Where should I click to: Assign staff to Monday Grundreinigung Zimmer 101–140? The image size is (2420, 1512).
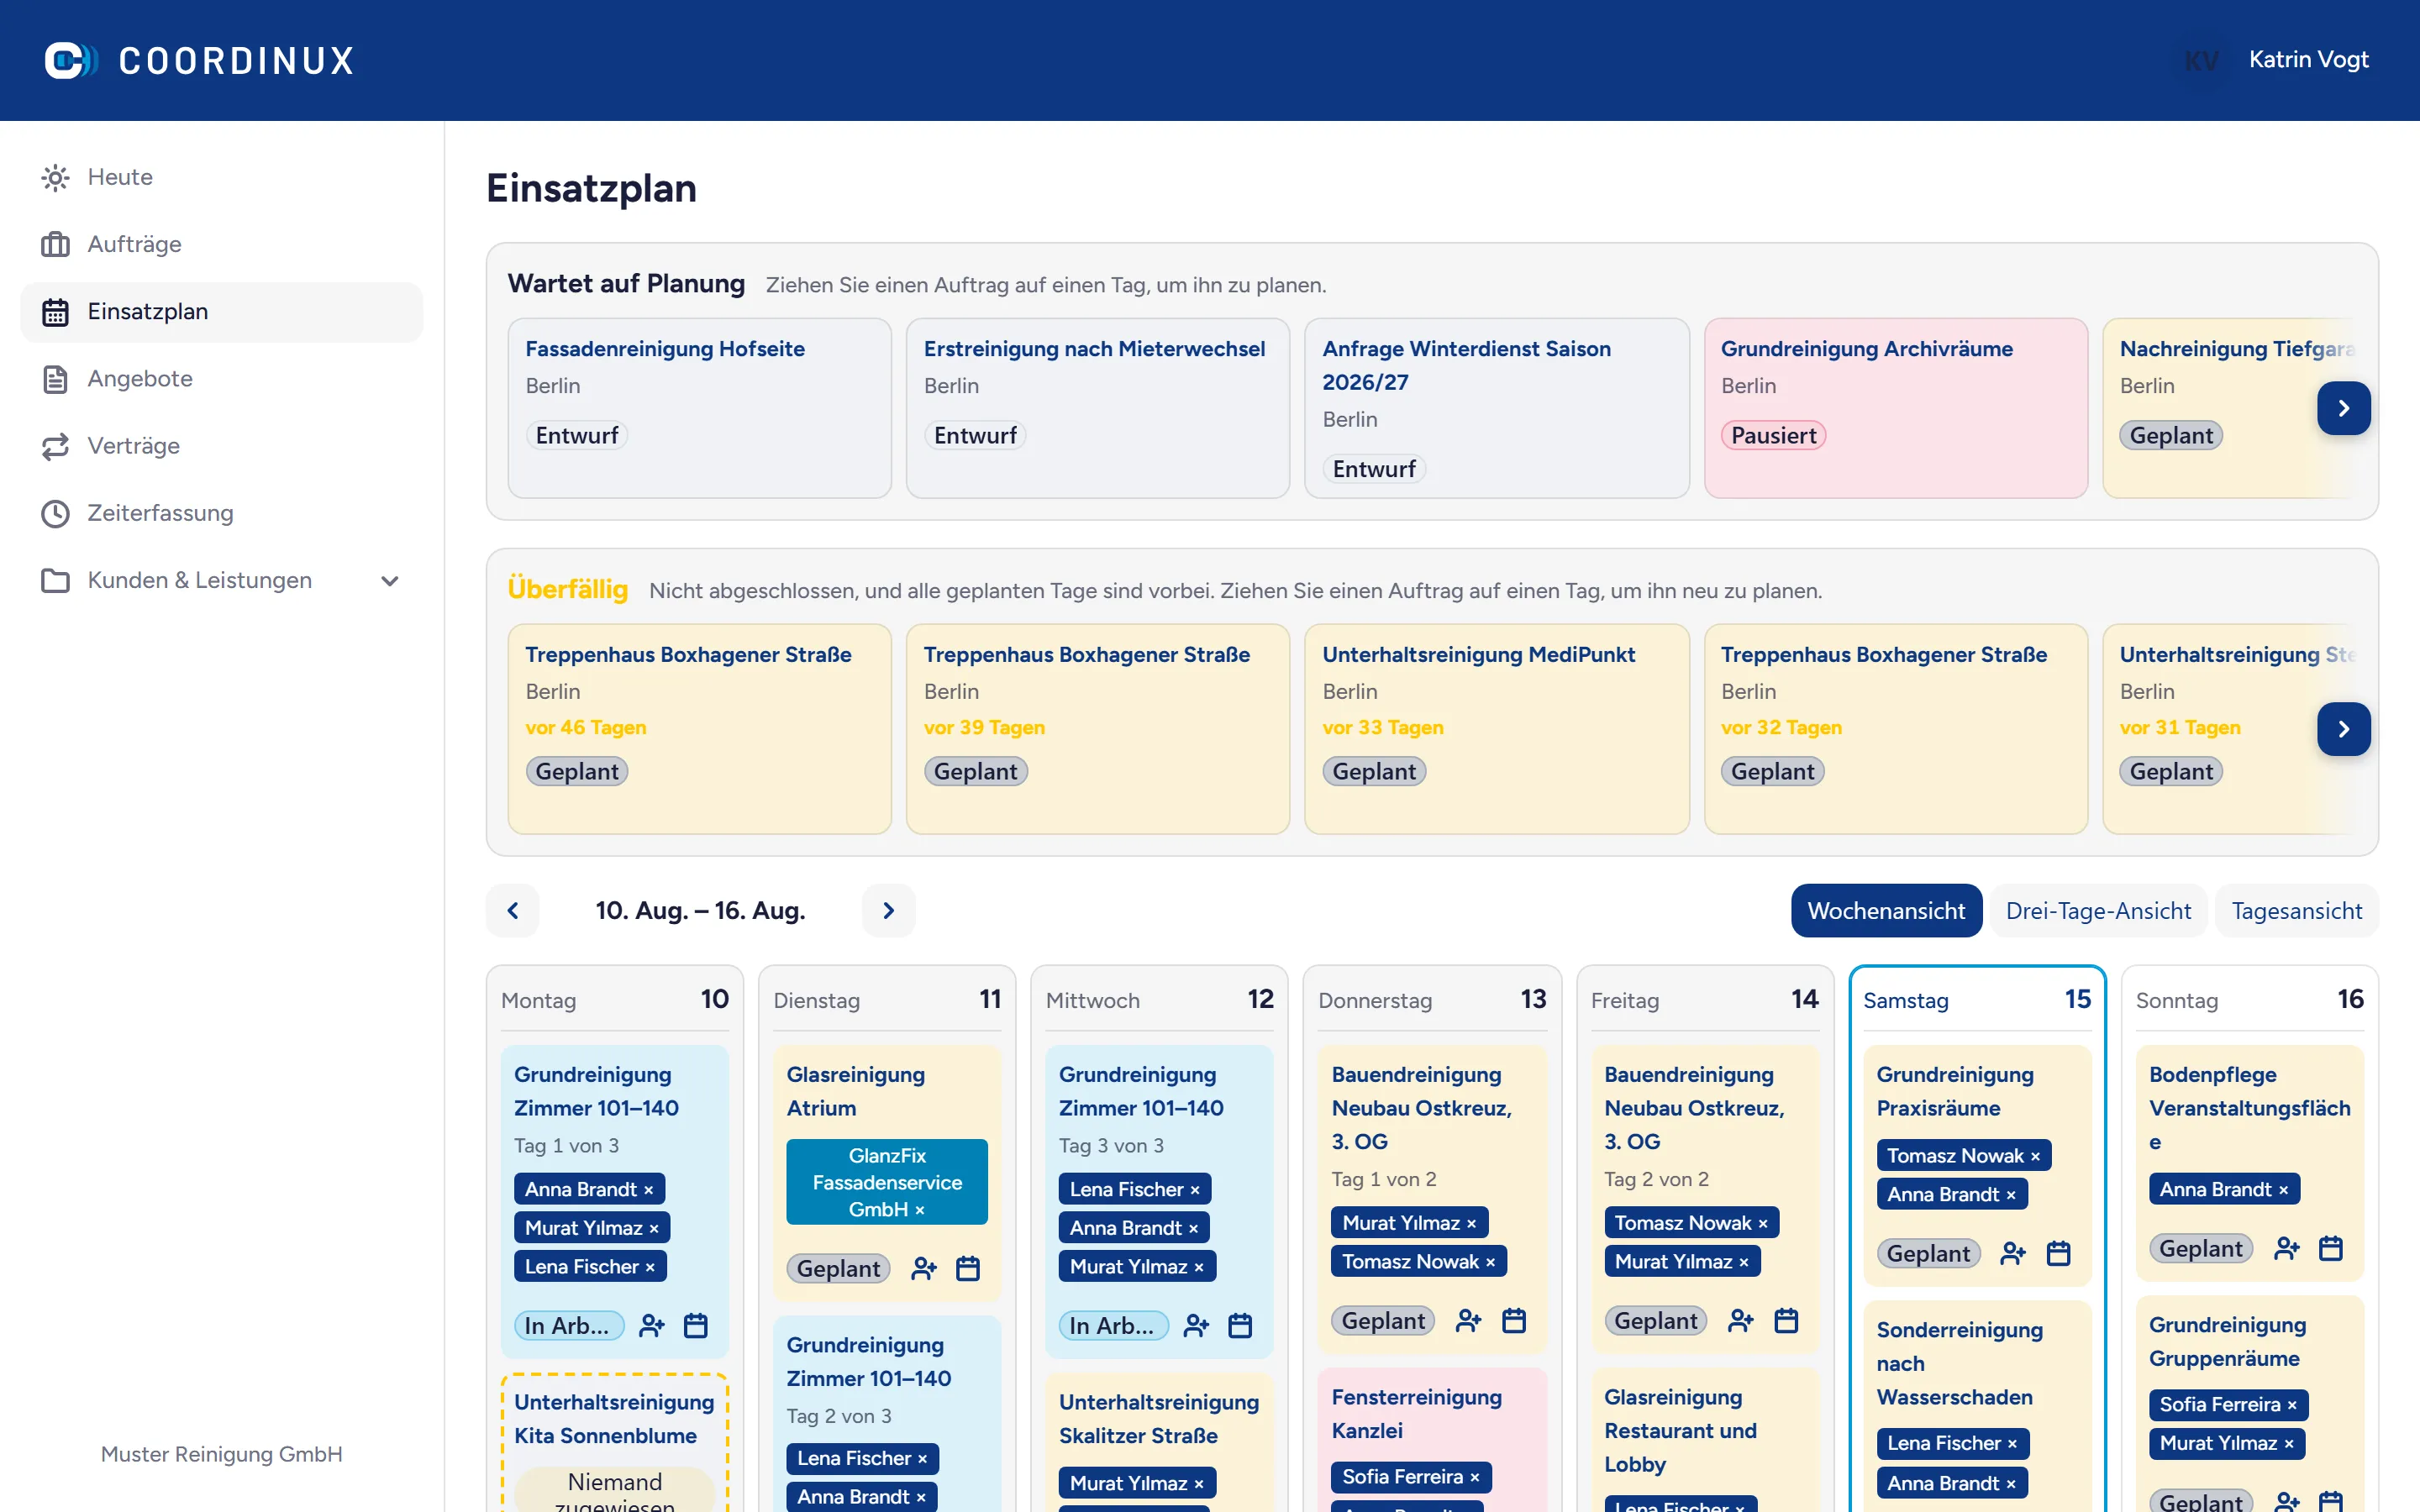point(652,1326)
